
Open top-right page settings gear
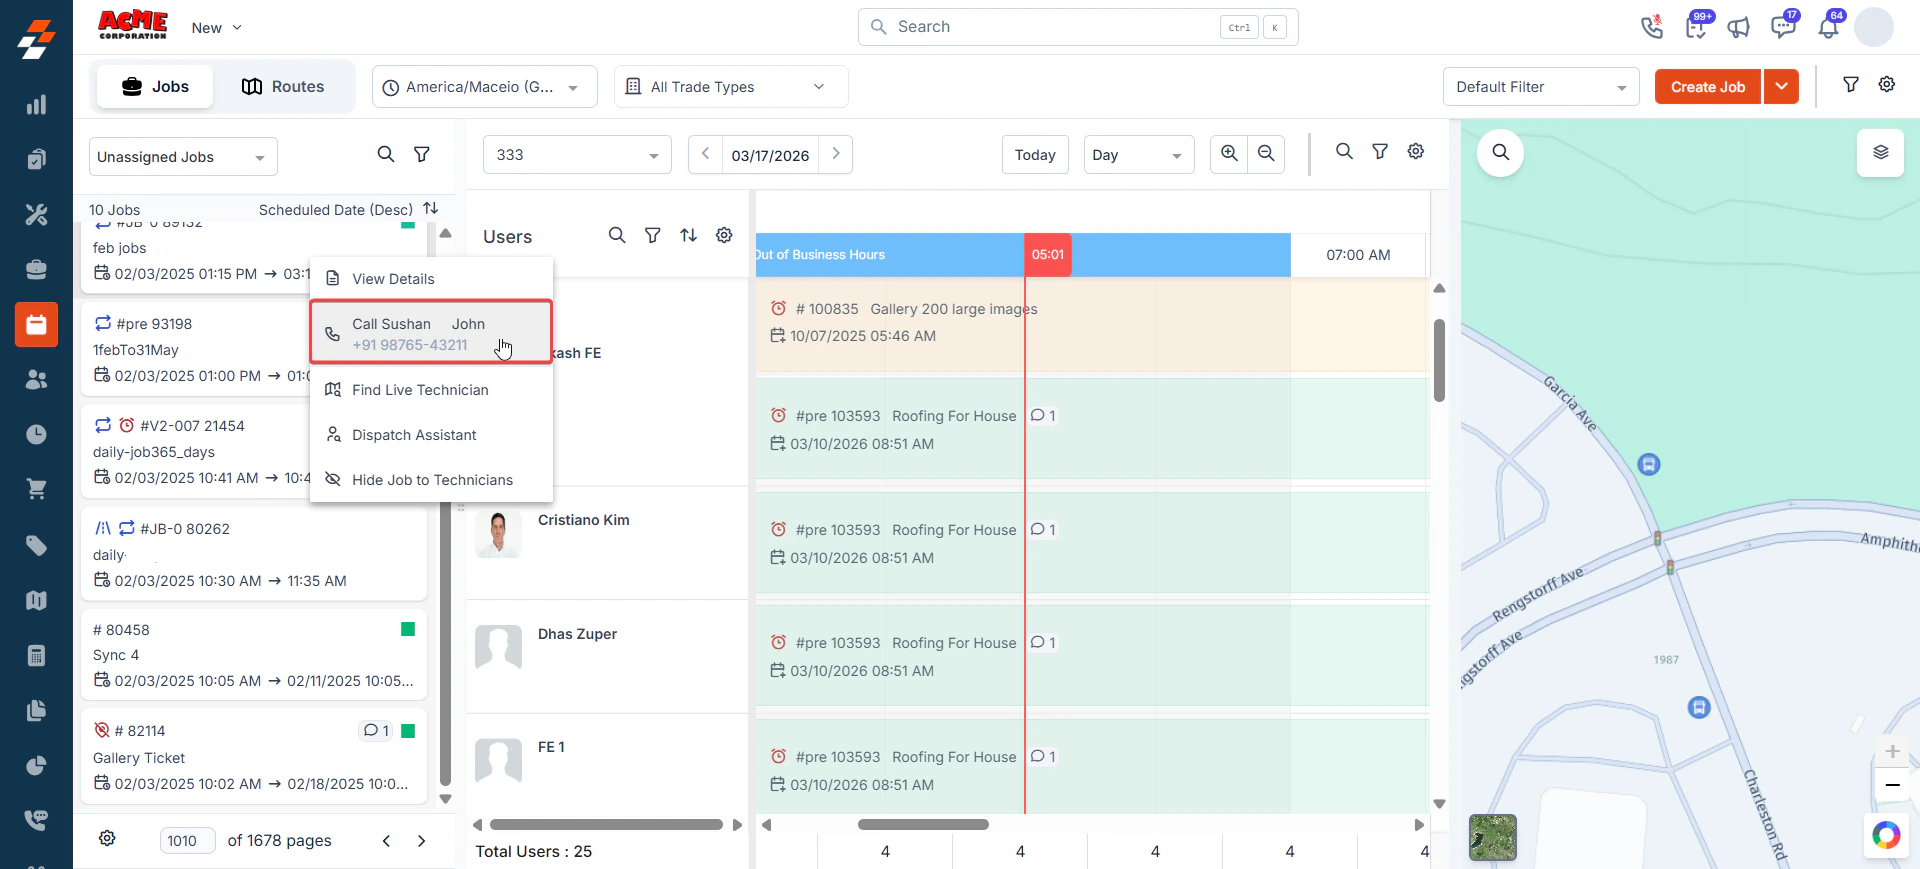click(x=1887, y=85)
